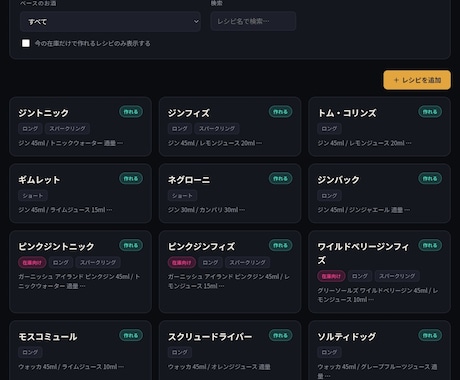Click the pink 在庫向け tag on ピンクジンフィズ
460x380 pixels.
[182, 263]
